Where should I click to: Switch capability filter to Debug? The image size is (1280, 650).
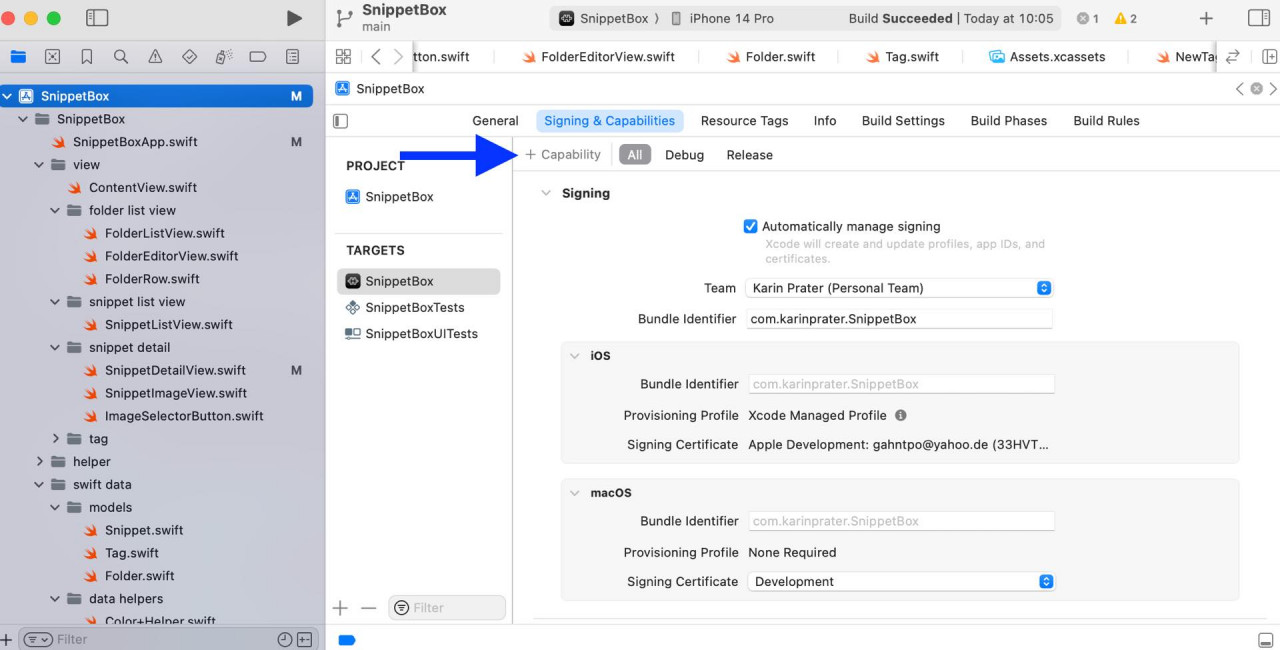(x=684, y=155)
